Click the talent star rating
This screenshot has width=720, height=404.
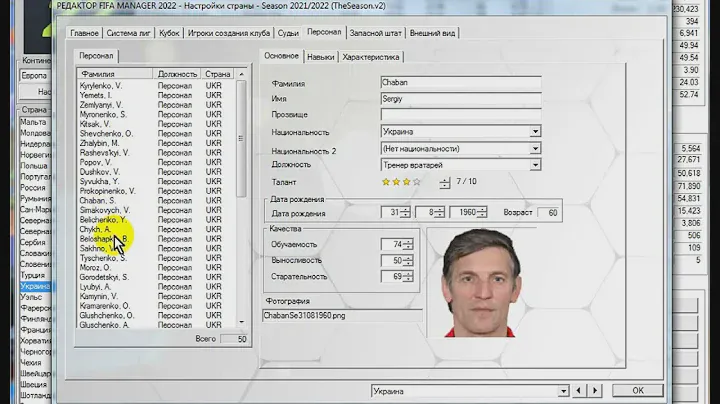point(402,183)
